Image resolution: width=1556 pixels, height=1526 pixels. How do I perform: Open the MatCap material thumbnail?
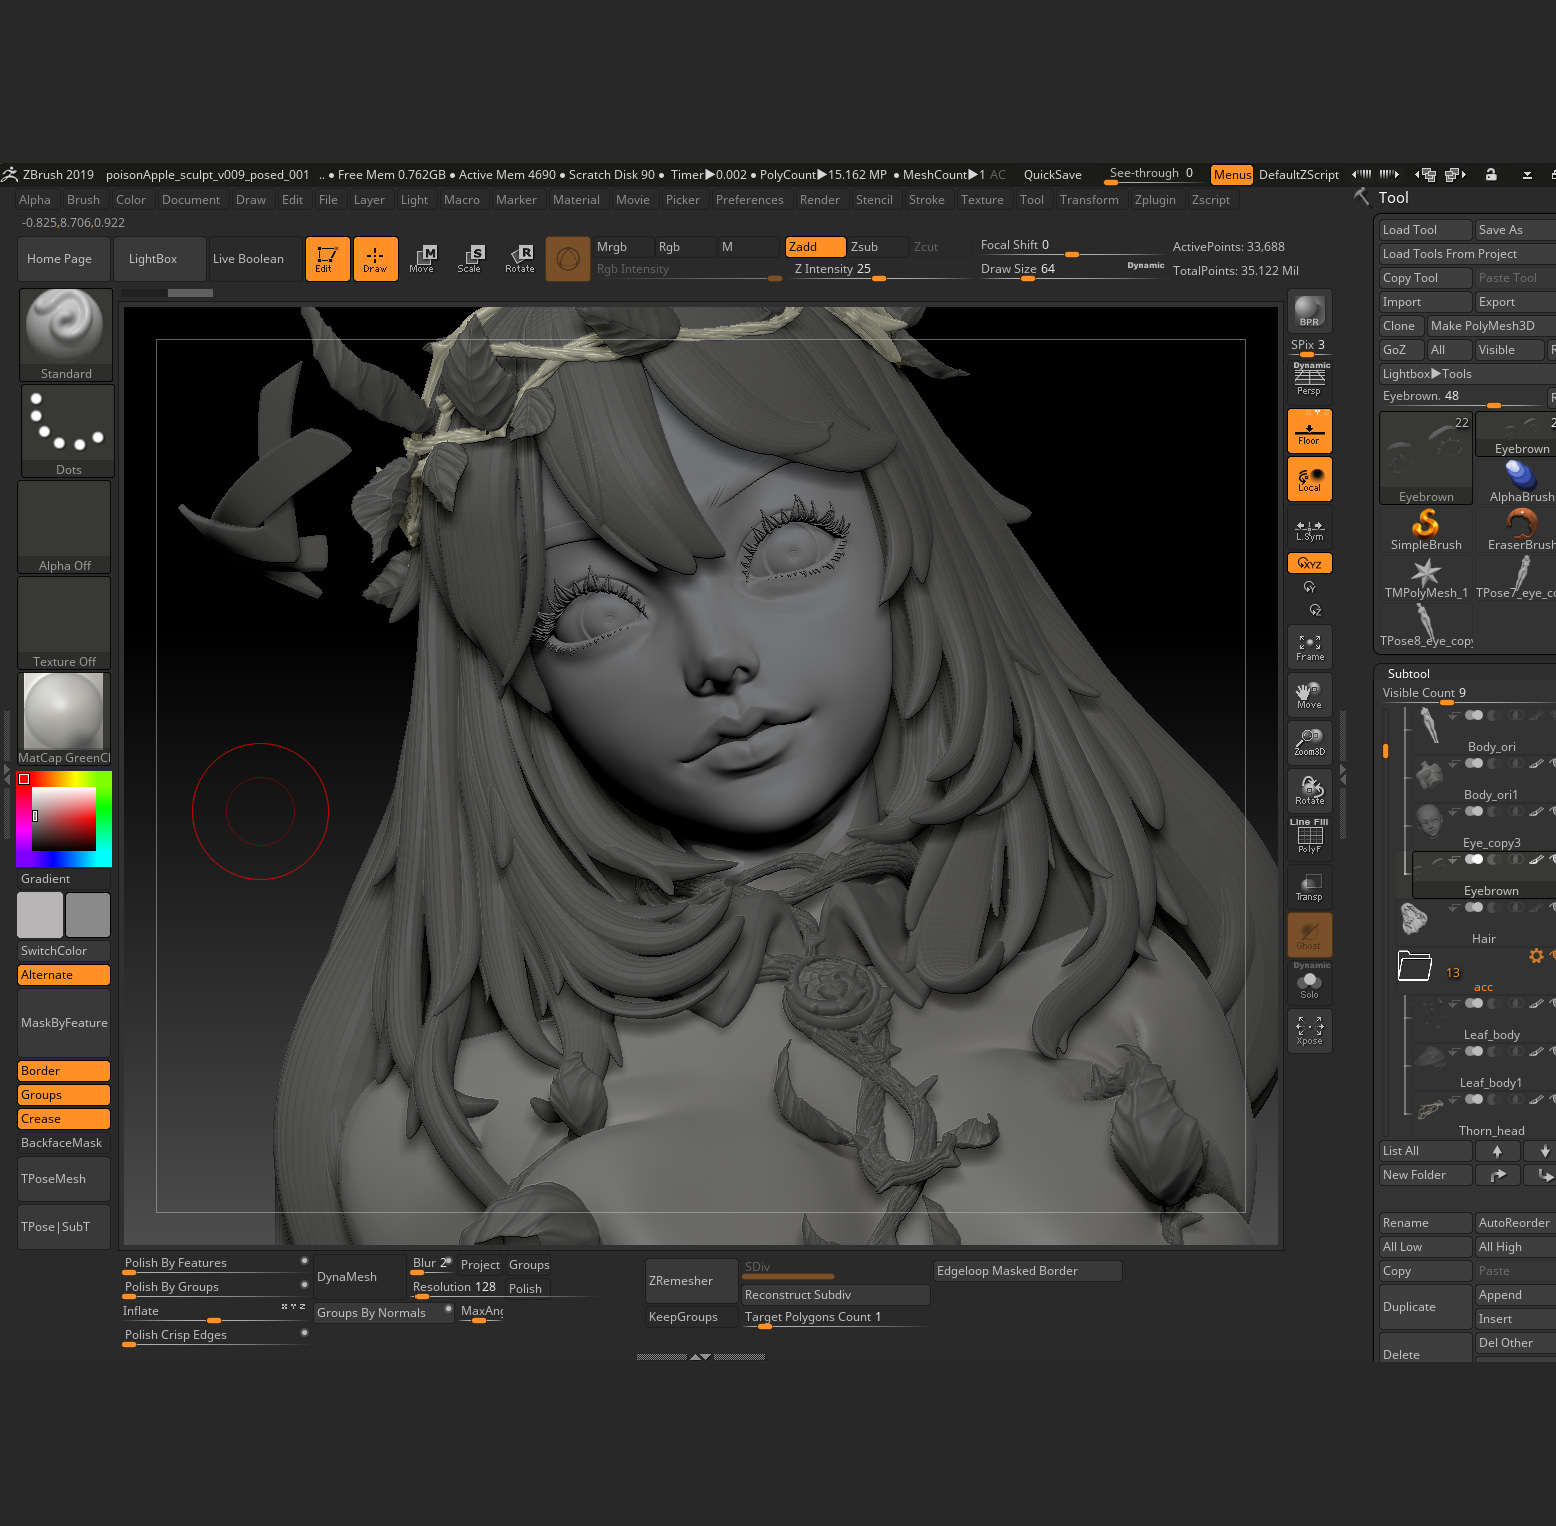pos(65,719)
